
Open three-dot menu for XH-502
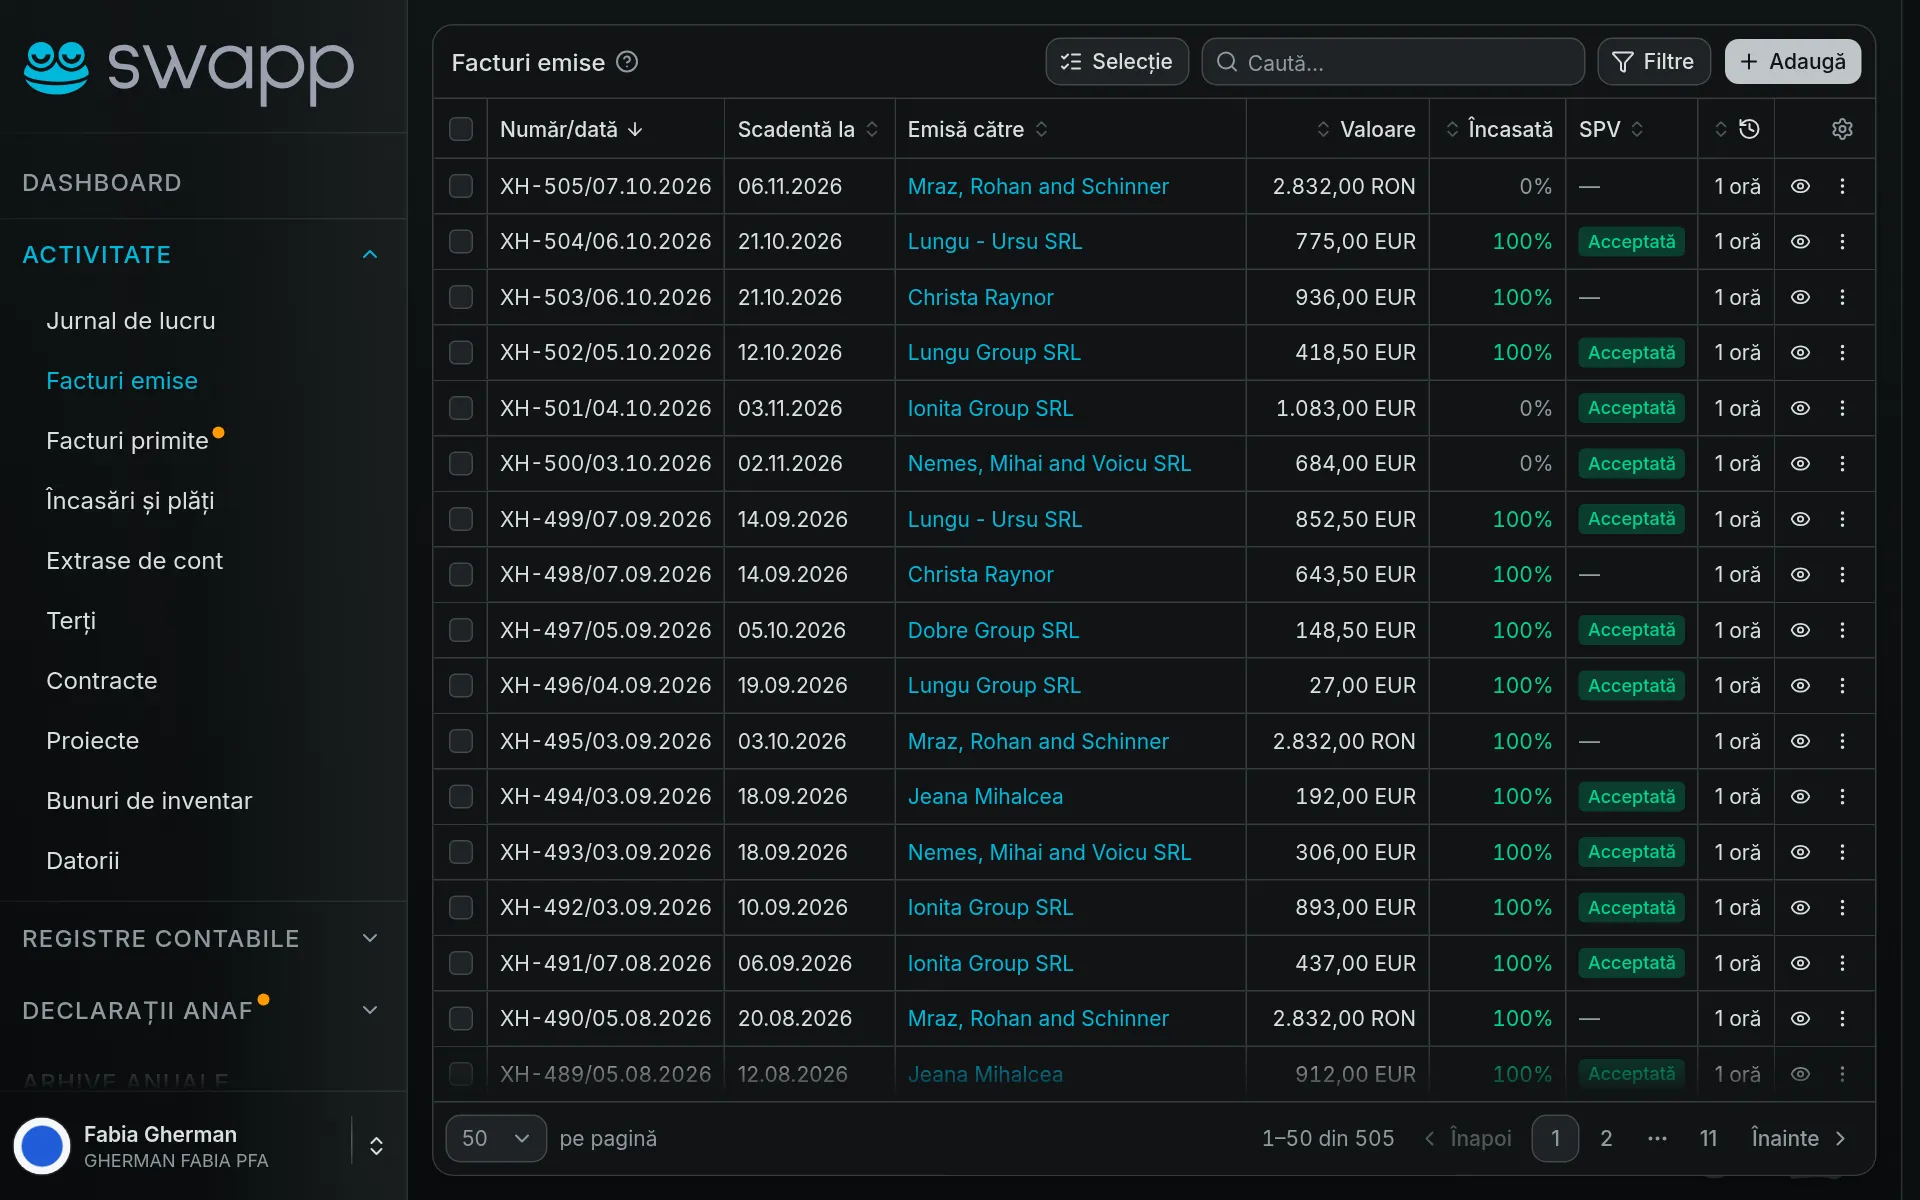click(1842, 352)
